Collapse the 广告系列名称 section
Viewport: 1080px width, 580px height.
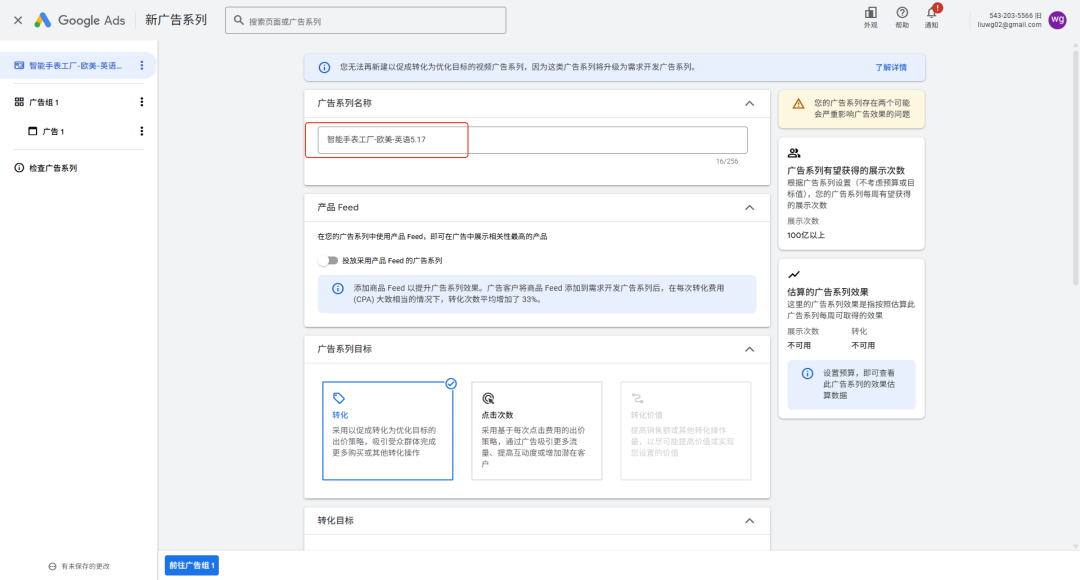[750, 103]
